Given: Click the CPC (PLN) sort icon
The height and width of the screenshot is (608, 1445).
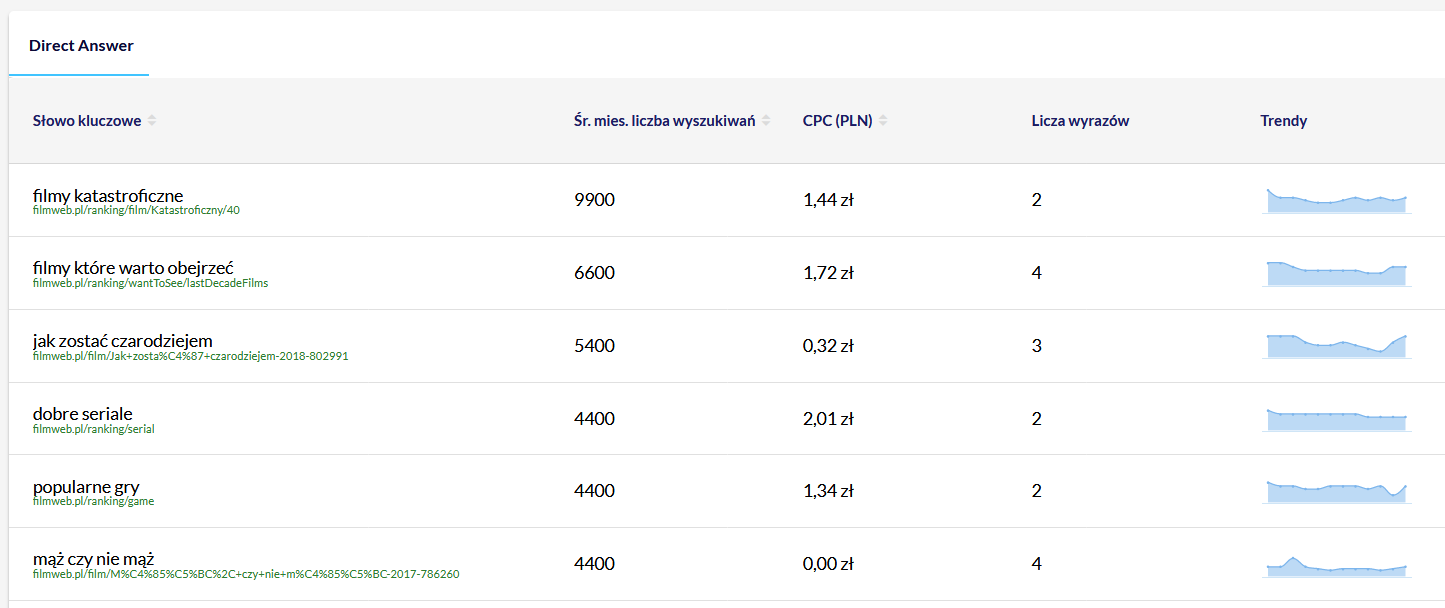Looking at the screenshot, I should [x=883, y=121].
